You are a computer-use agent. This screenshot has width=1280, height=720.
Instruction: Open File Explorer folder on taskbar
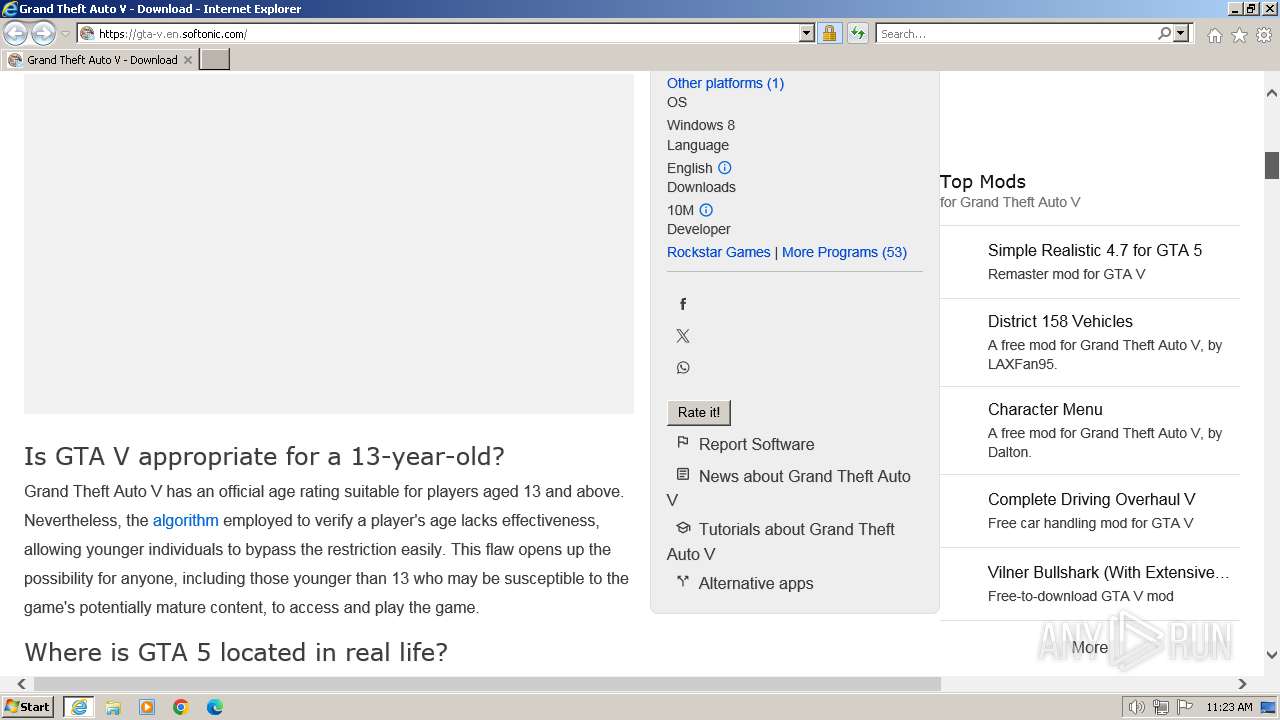click(113, 707)
